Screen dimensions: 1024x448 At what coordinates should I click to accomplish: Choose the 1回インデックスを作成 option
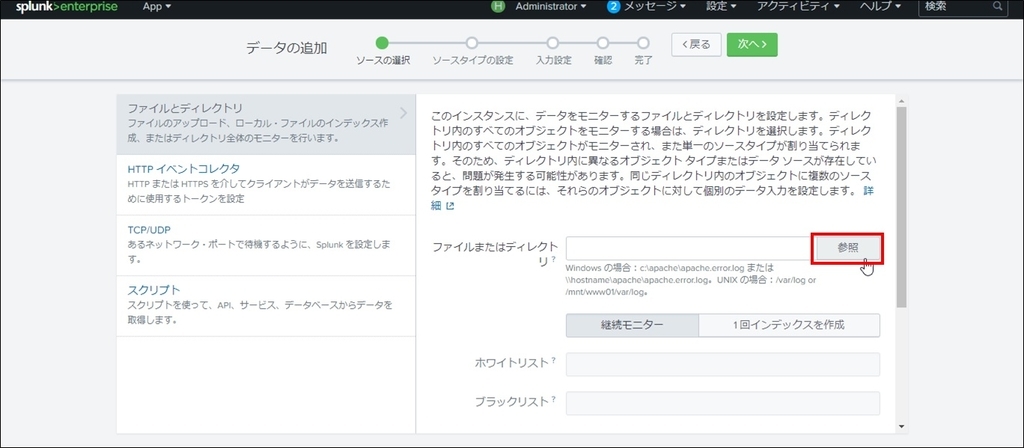click(x=789, y=325)
